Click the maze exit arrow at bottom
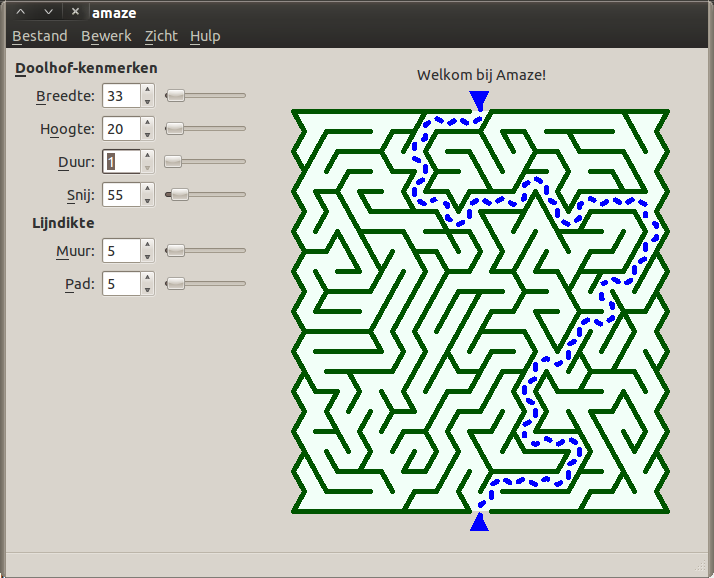Screen dimensions: 714x578 [x=479, y=522]
